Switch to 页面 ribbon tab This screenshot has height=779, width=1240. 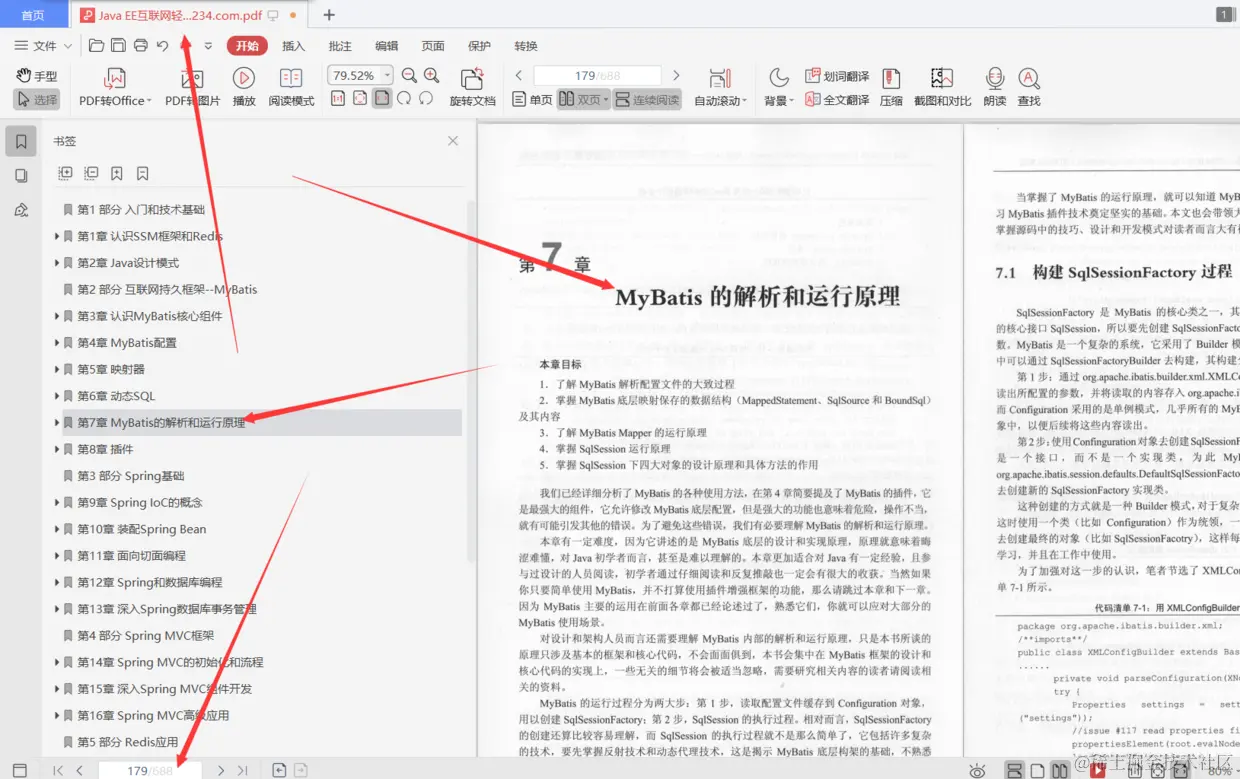click(x=433, y=46)
